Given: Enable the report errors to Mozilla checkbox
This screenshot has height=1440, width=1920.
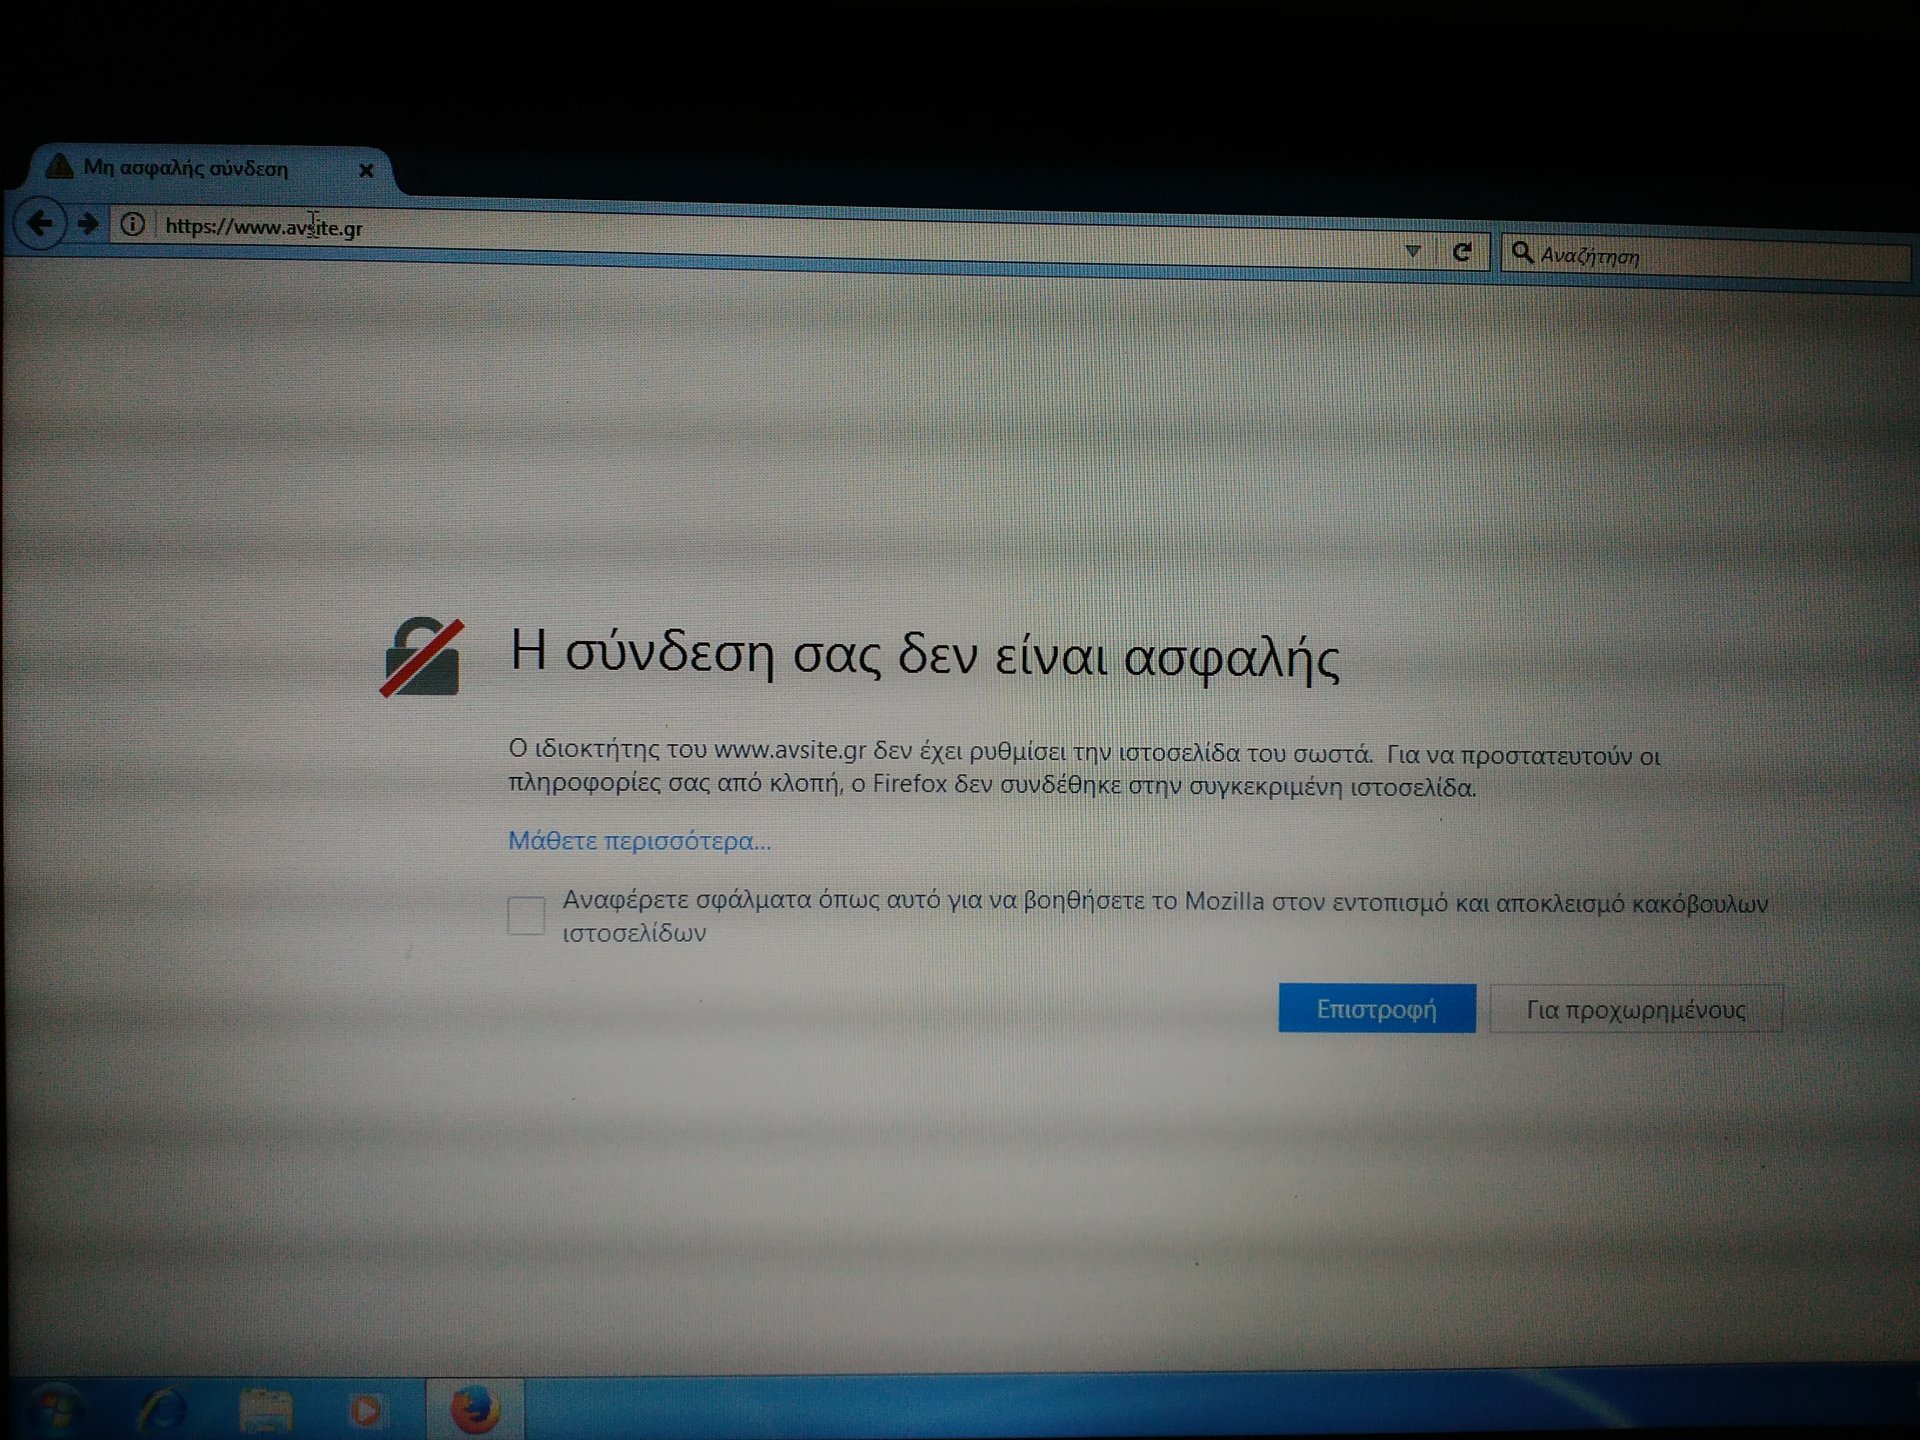Looking at the screenshot, I should [x=526, y=915].
